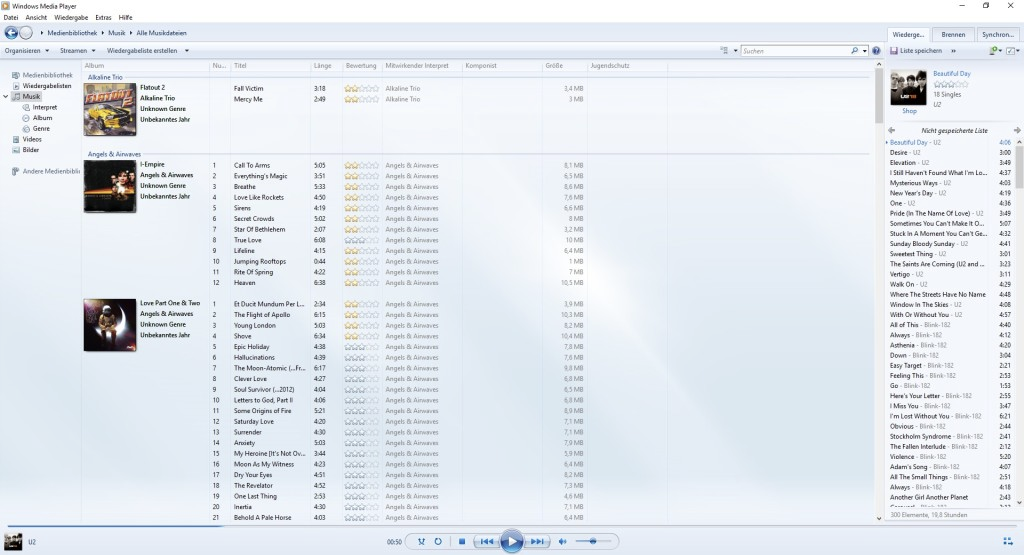The image size is (1024, 555).
Task: Open the Datei menu
Action: 11,18
